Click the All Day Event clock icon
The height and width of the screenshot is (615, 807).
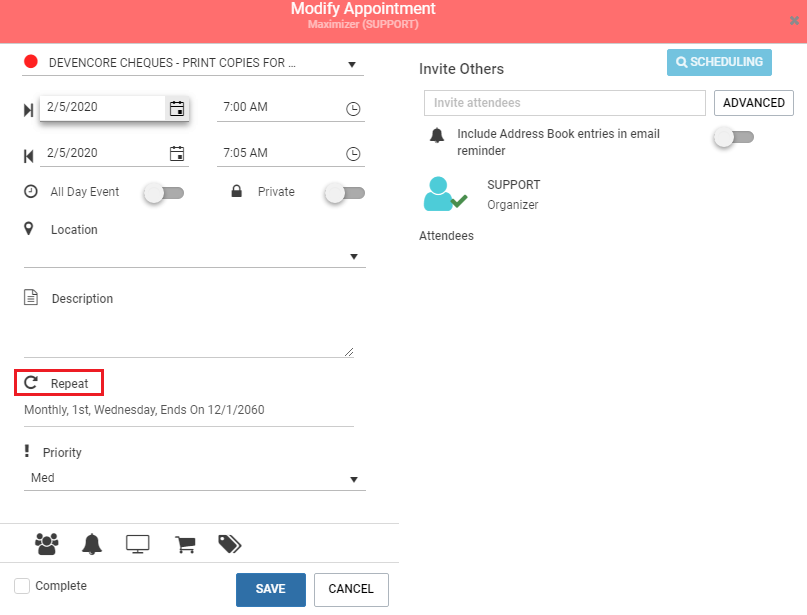pos(31,191)
